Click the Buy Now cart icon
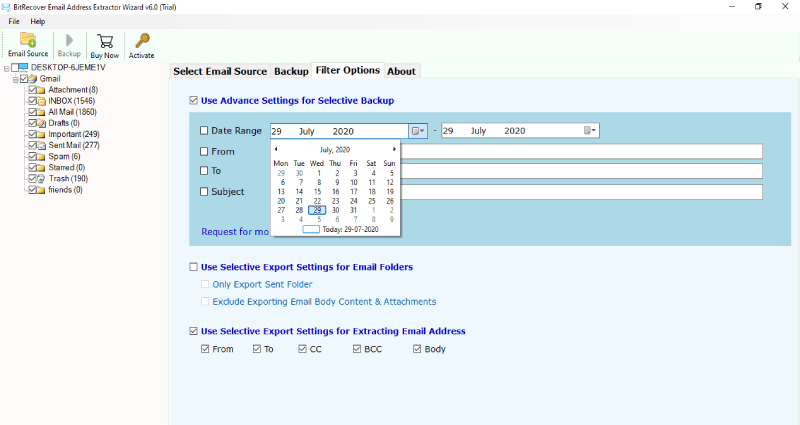Viewport: 800px width, 425px height. click(104, 41)
